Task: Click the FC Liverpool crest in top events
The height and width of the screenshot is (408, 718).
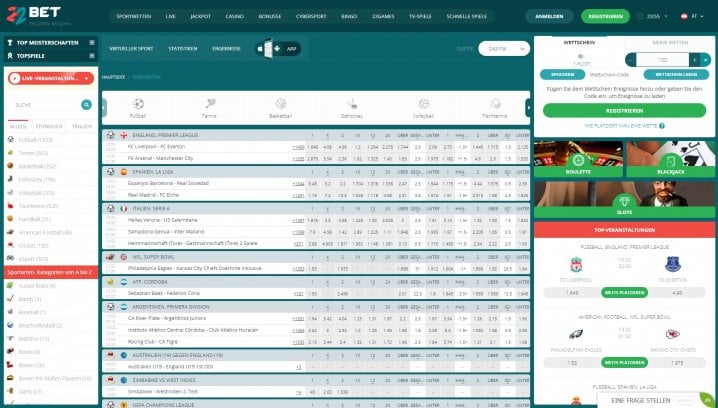Action: 576,265
